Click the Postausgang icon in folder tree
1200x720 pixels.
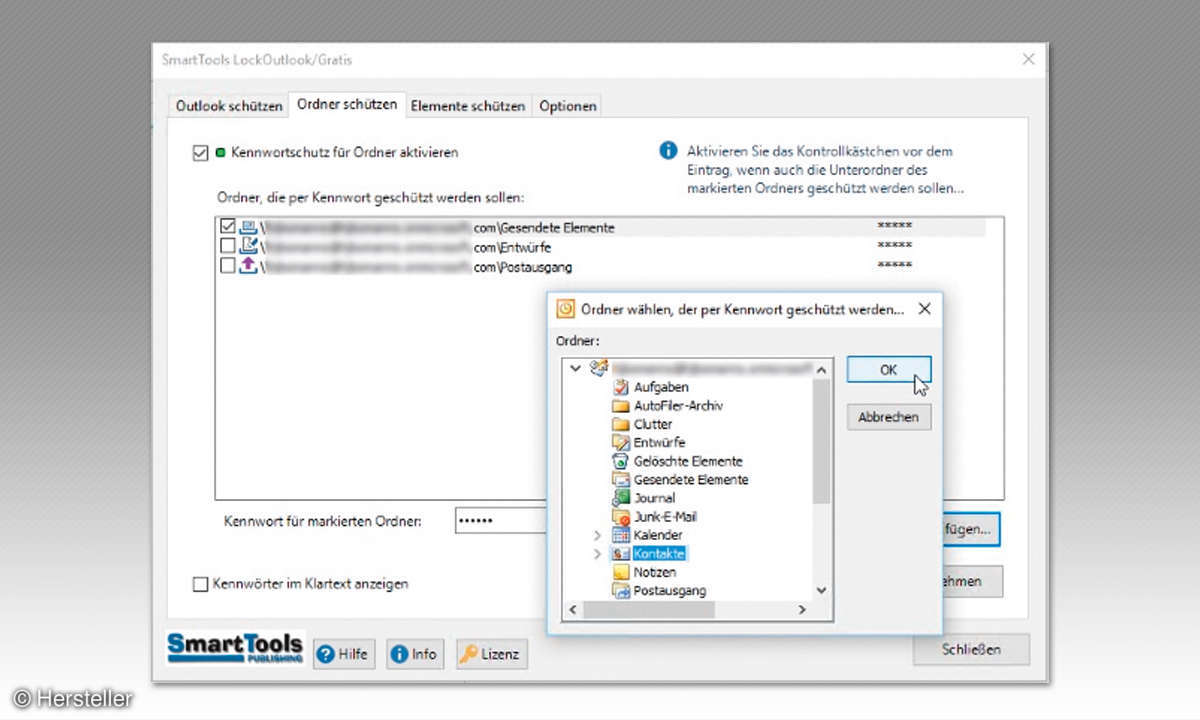pyautogui.click(x=621, y=590)
